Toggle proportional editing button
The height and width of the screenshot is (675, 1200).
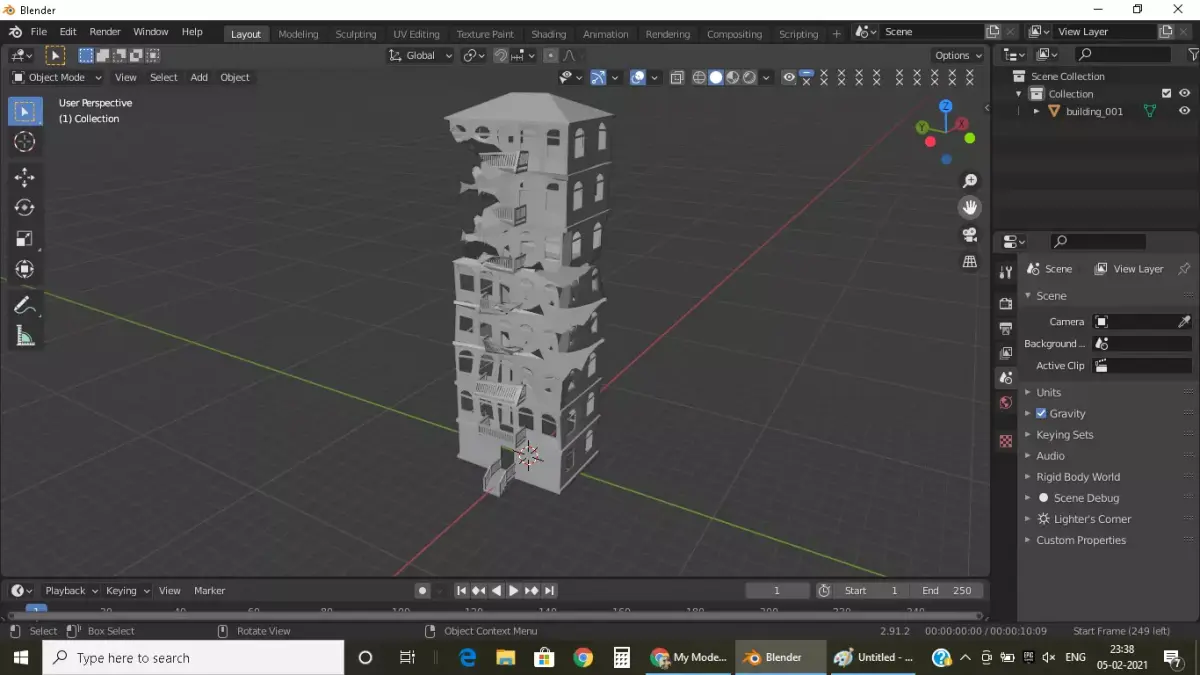coord(551,56)
